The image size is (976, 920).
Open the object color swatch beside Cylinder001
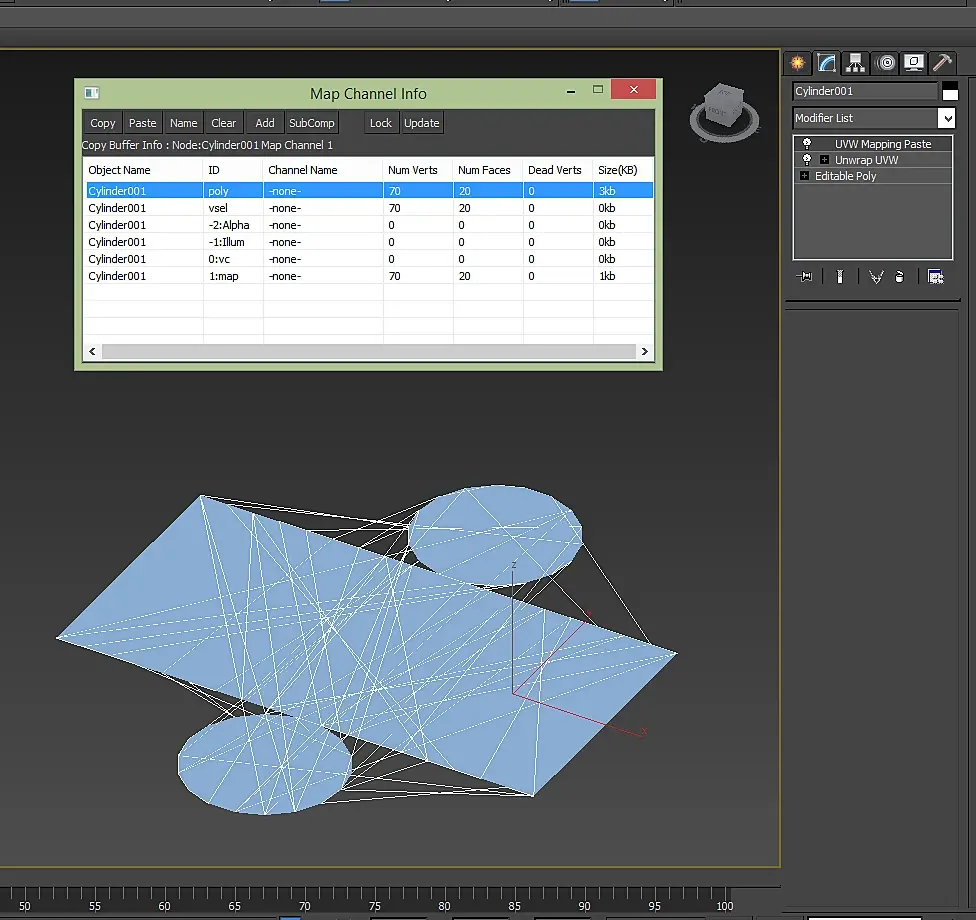click(950, 91)
